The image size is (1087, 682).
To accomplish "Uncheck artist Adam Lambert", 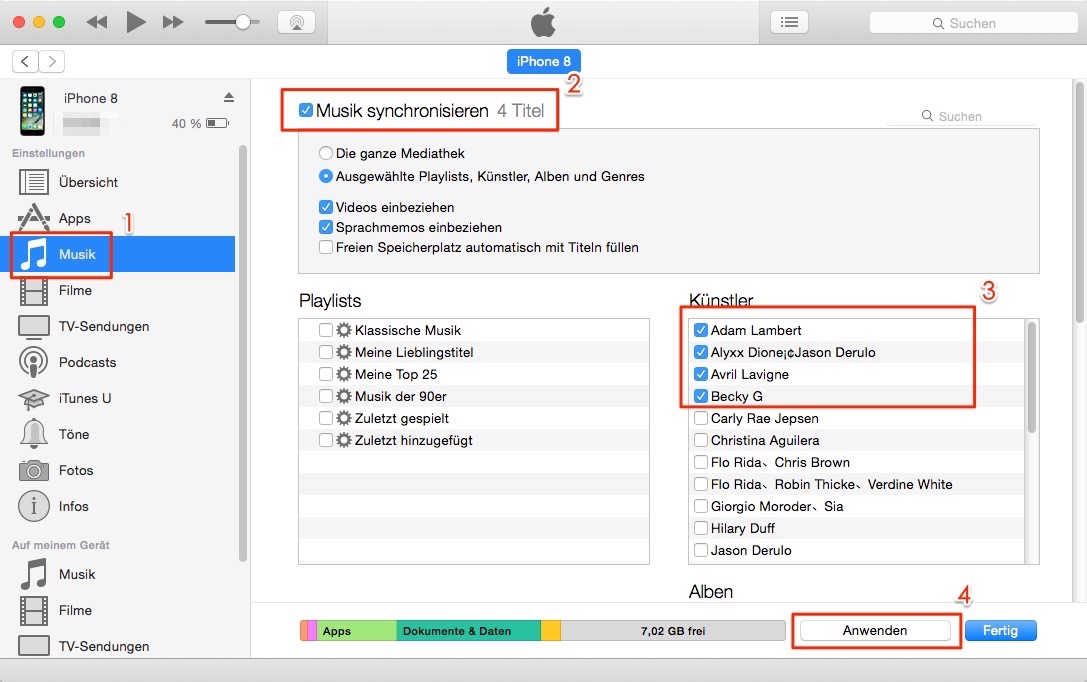I will pos(701,330).
